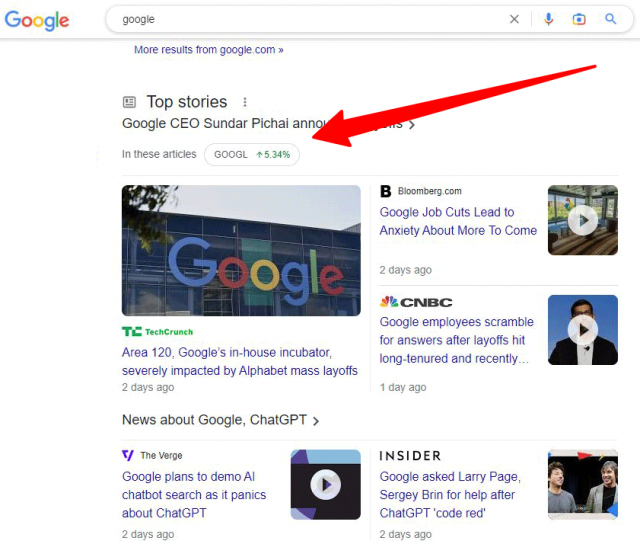The image size is (640, 541).
Task: Open the Top stories three-dot options menu
Action: (x=245, y=102)
